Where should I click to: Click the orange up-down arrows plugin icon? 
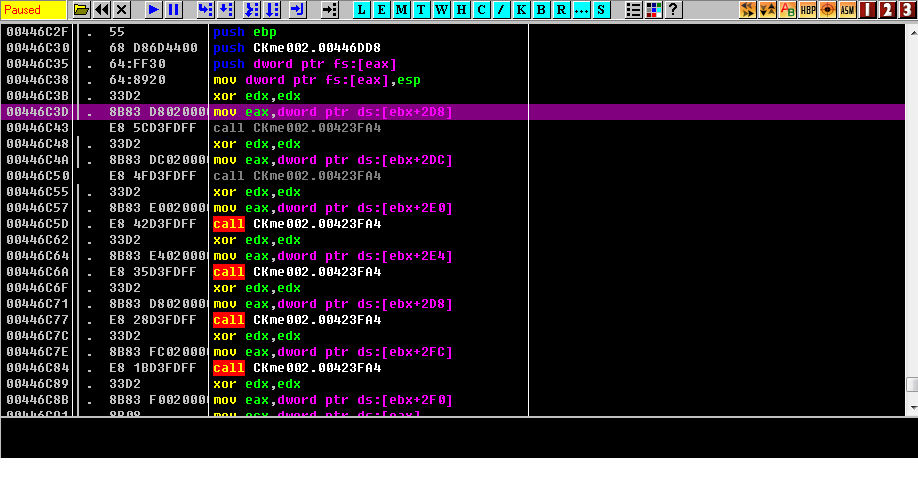768,9
